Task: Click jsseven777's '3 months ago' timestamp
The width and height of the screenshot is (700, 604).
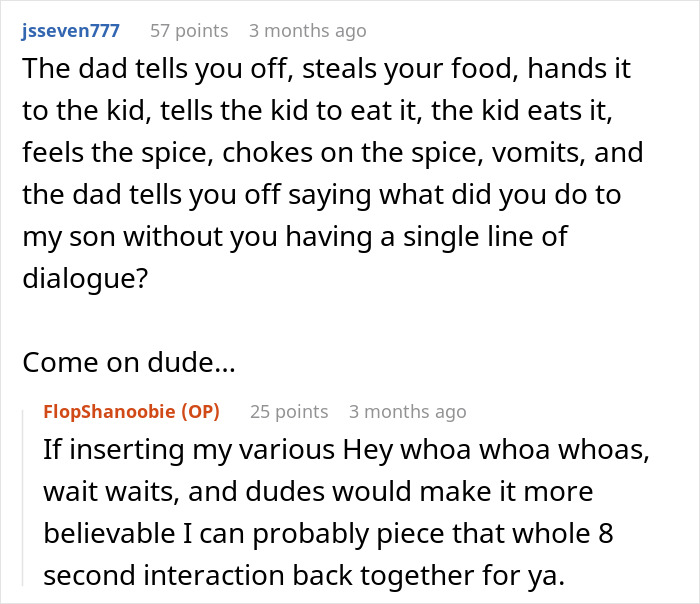Action: pos(307,31)
